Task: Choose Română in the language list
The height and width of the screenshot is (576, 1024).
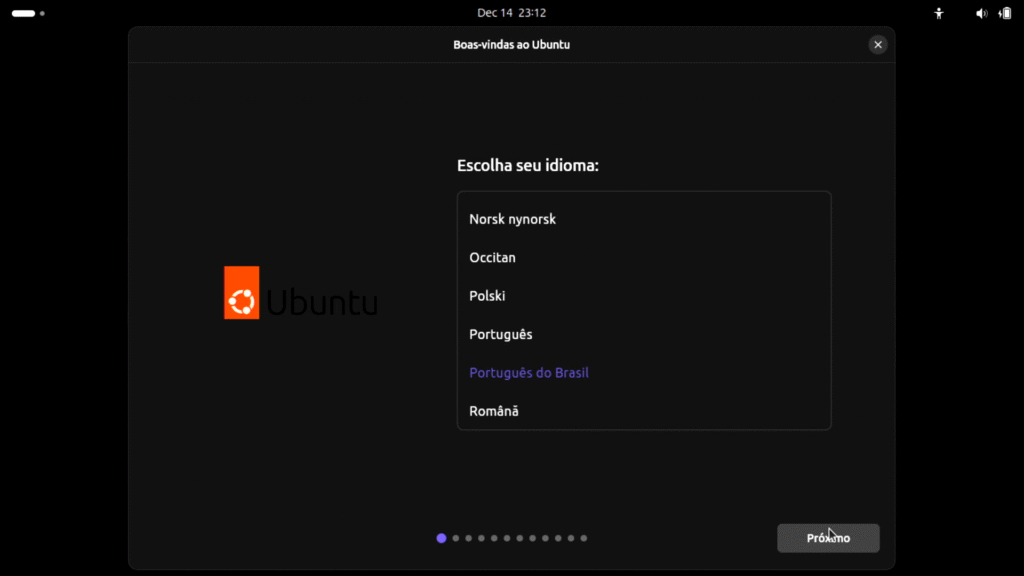Action: (494, 411)
